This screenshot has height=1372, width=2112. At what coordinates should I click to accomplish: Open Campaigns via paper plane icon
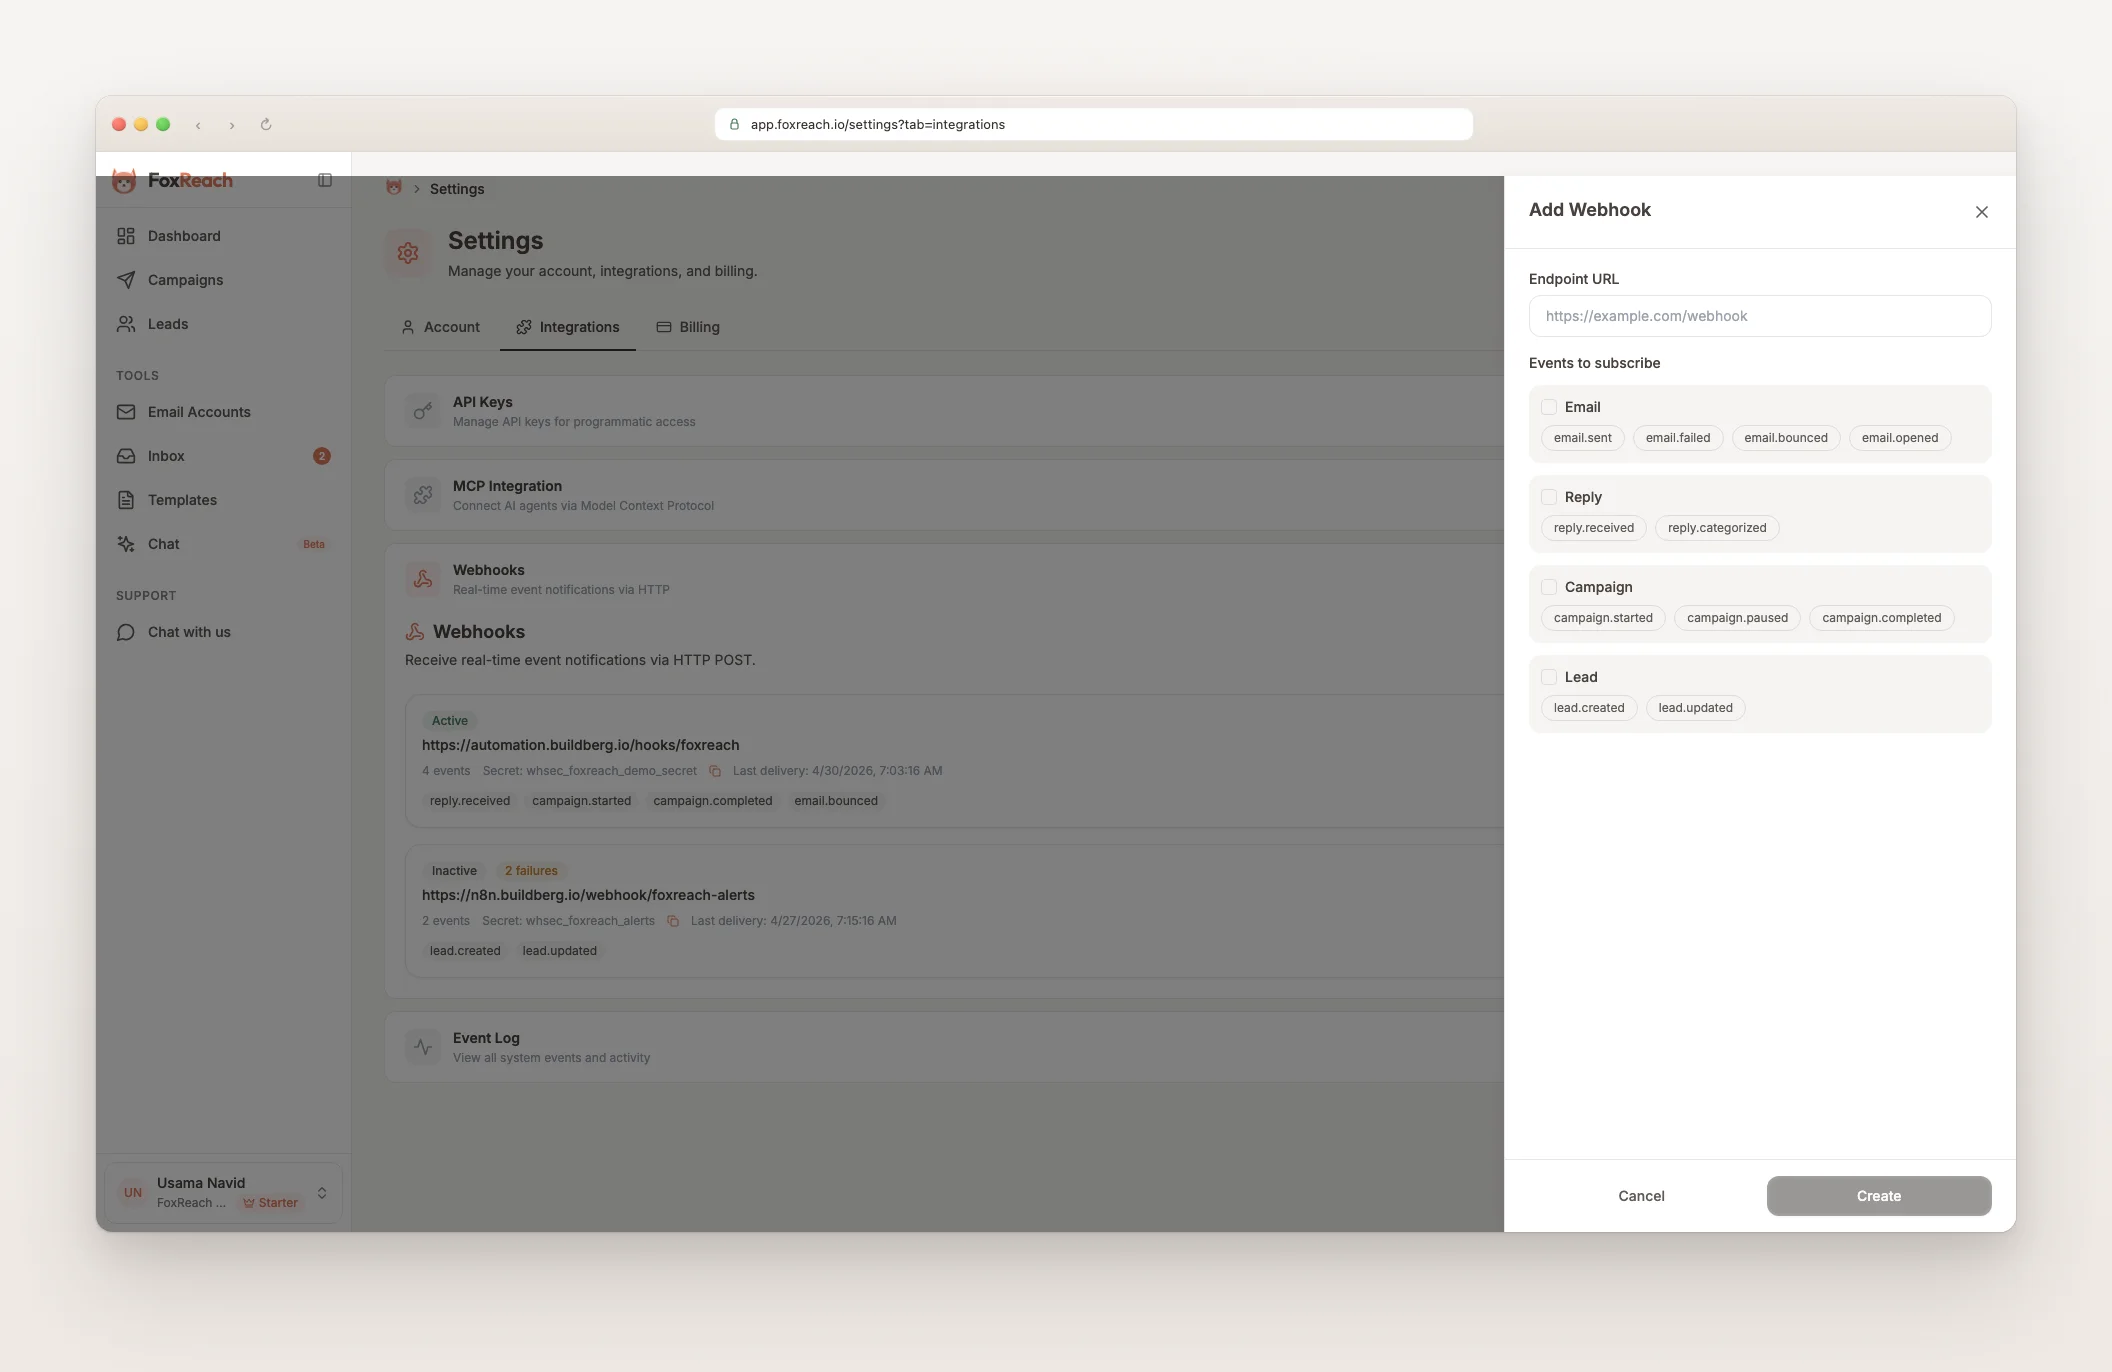pyautogui.click(x=126, y=280)
